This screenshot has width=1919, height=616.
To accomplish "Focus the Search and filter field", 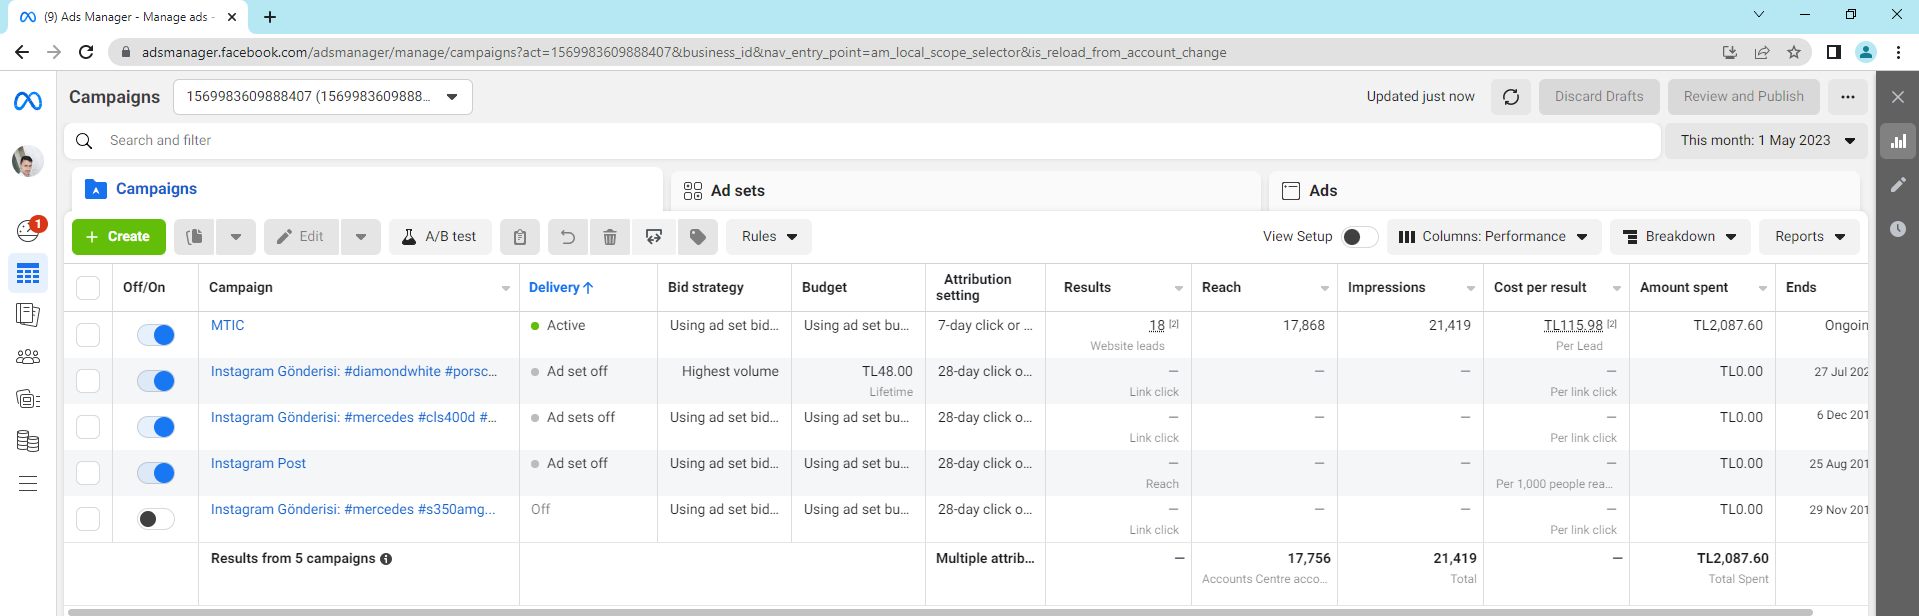I will 862,141.
